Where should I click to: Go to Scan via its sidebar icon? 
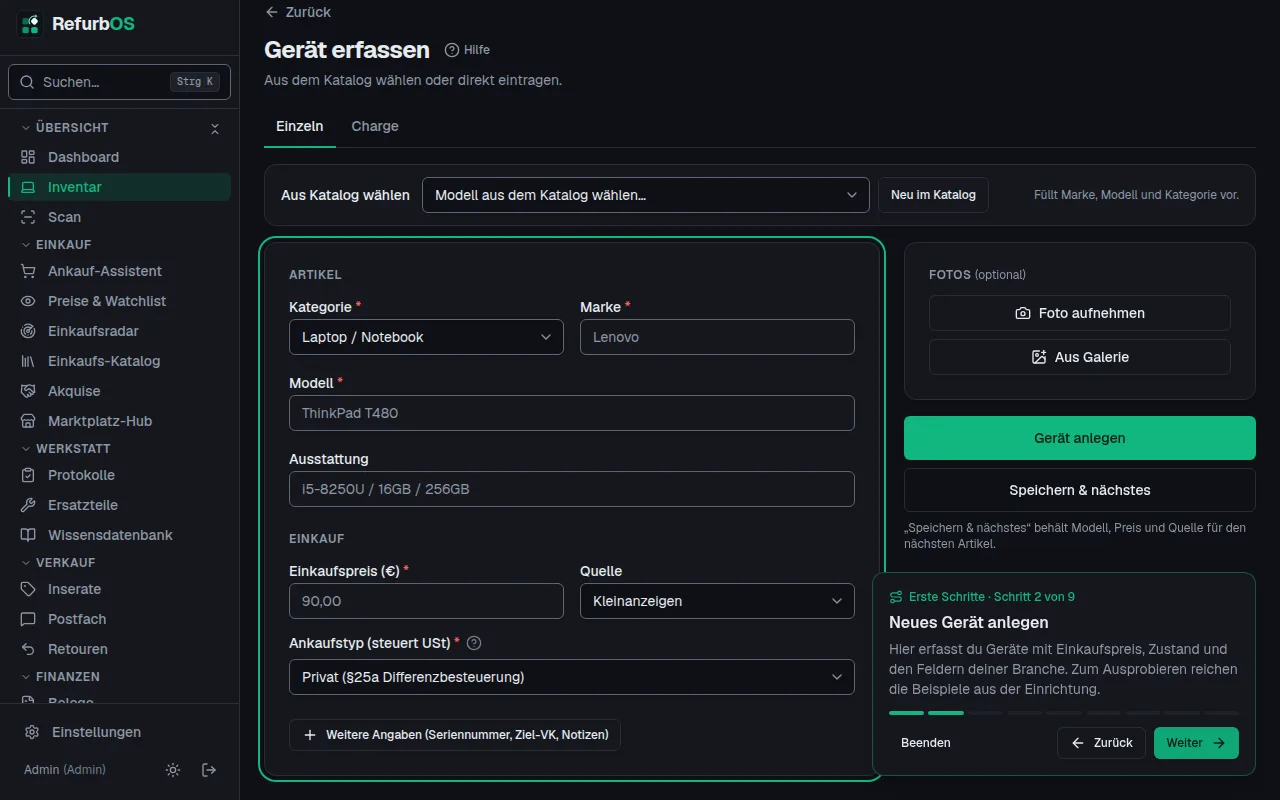(28, 217)
